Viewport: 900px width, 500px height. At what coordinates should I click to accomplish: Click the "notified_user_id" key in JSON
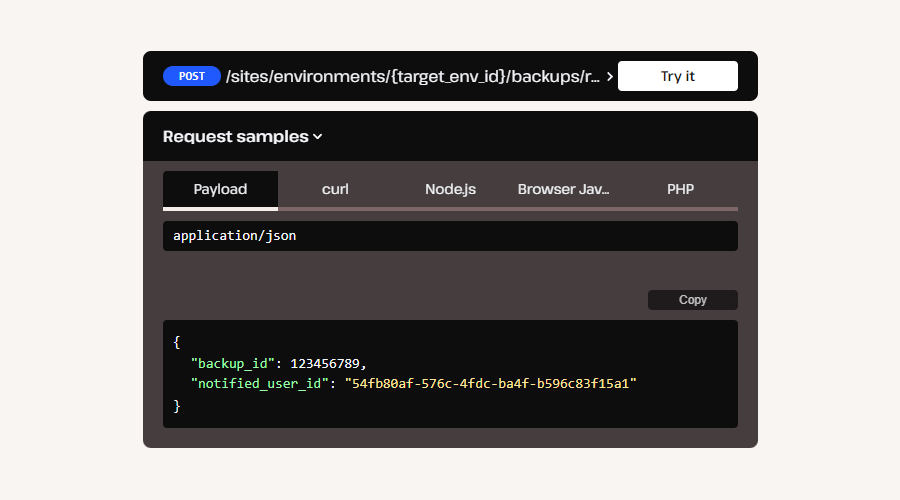(262, 384)
